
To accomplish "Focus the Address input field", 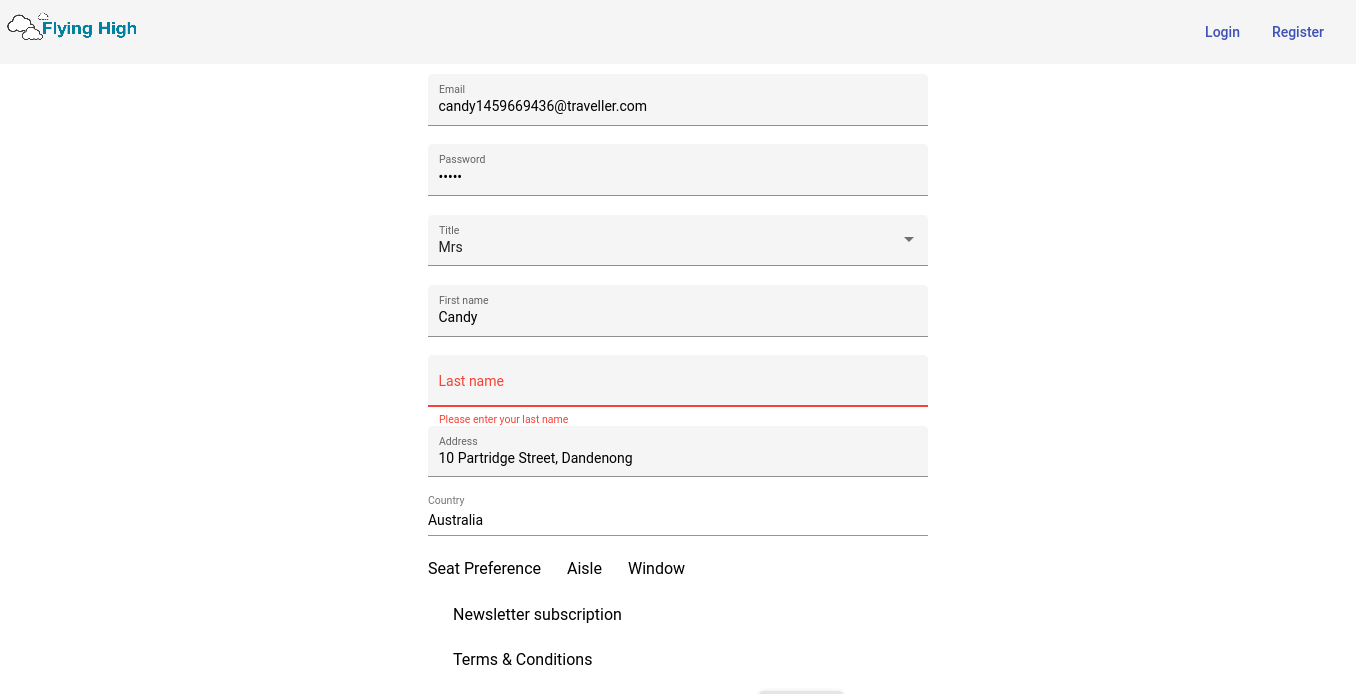I will (678, 451).
